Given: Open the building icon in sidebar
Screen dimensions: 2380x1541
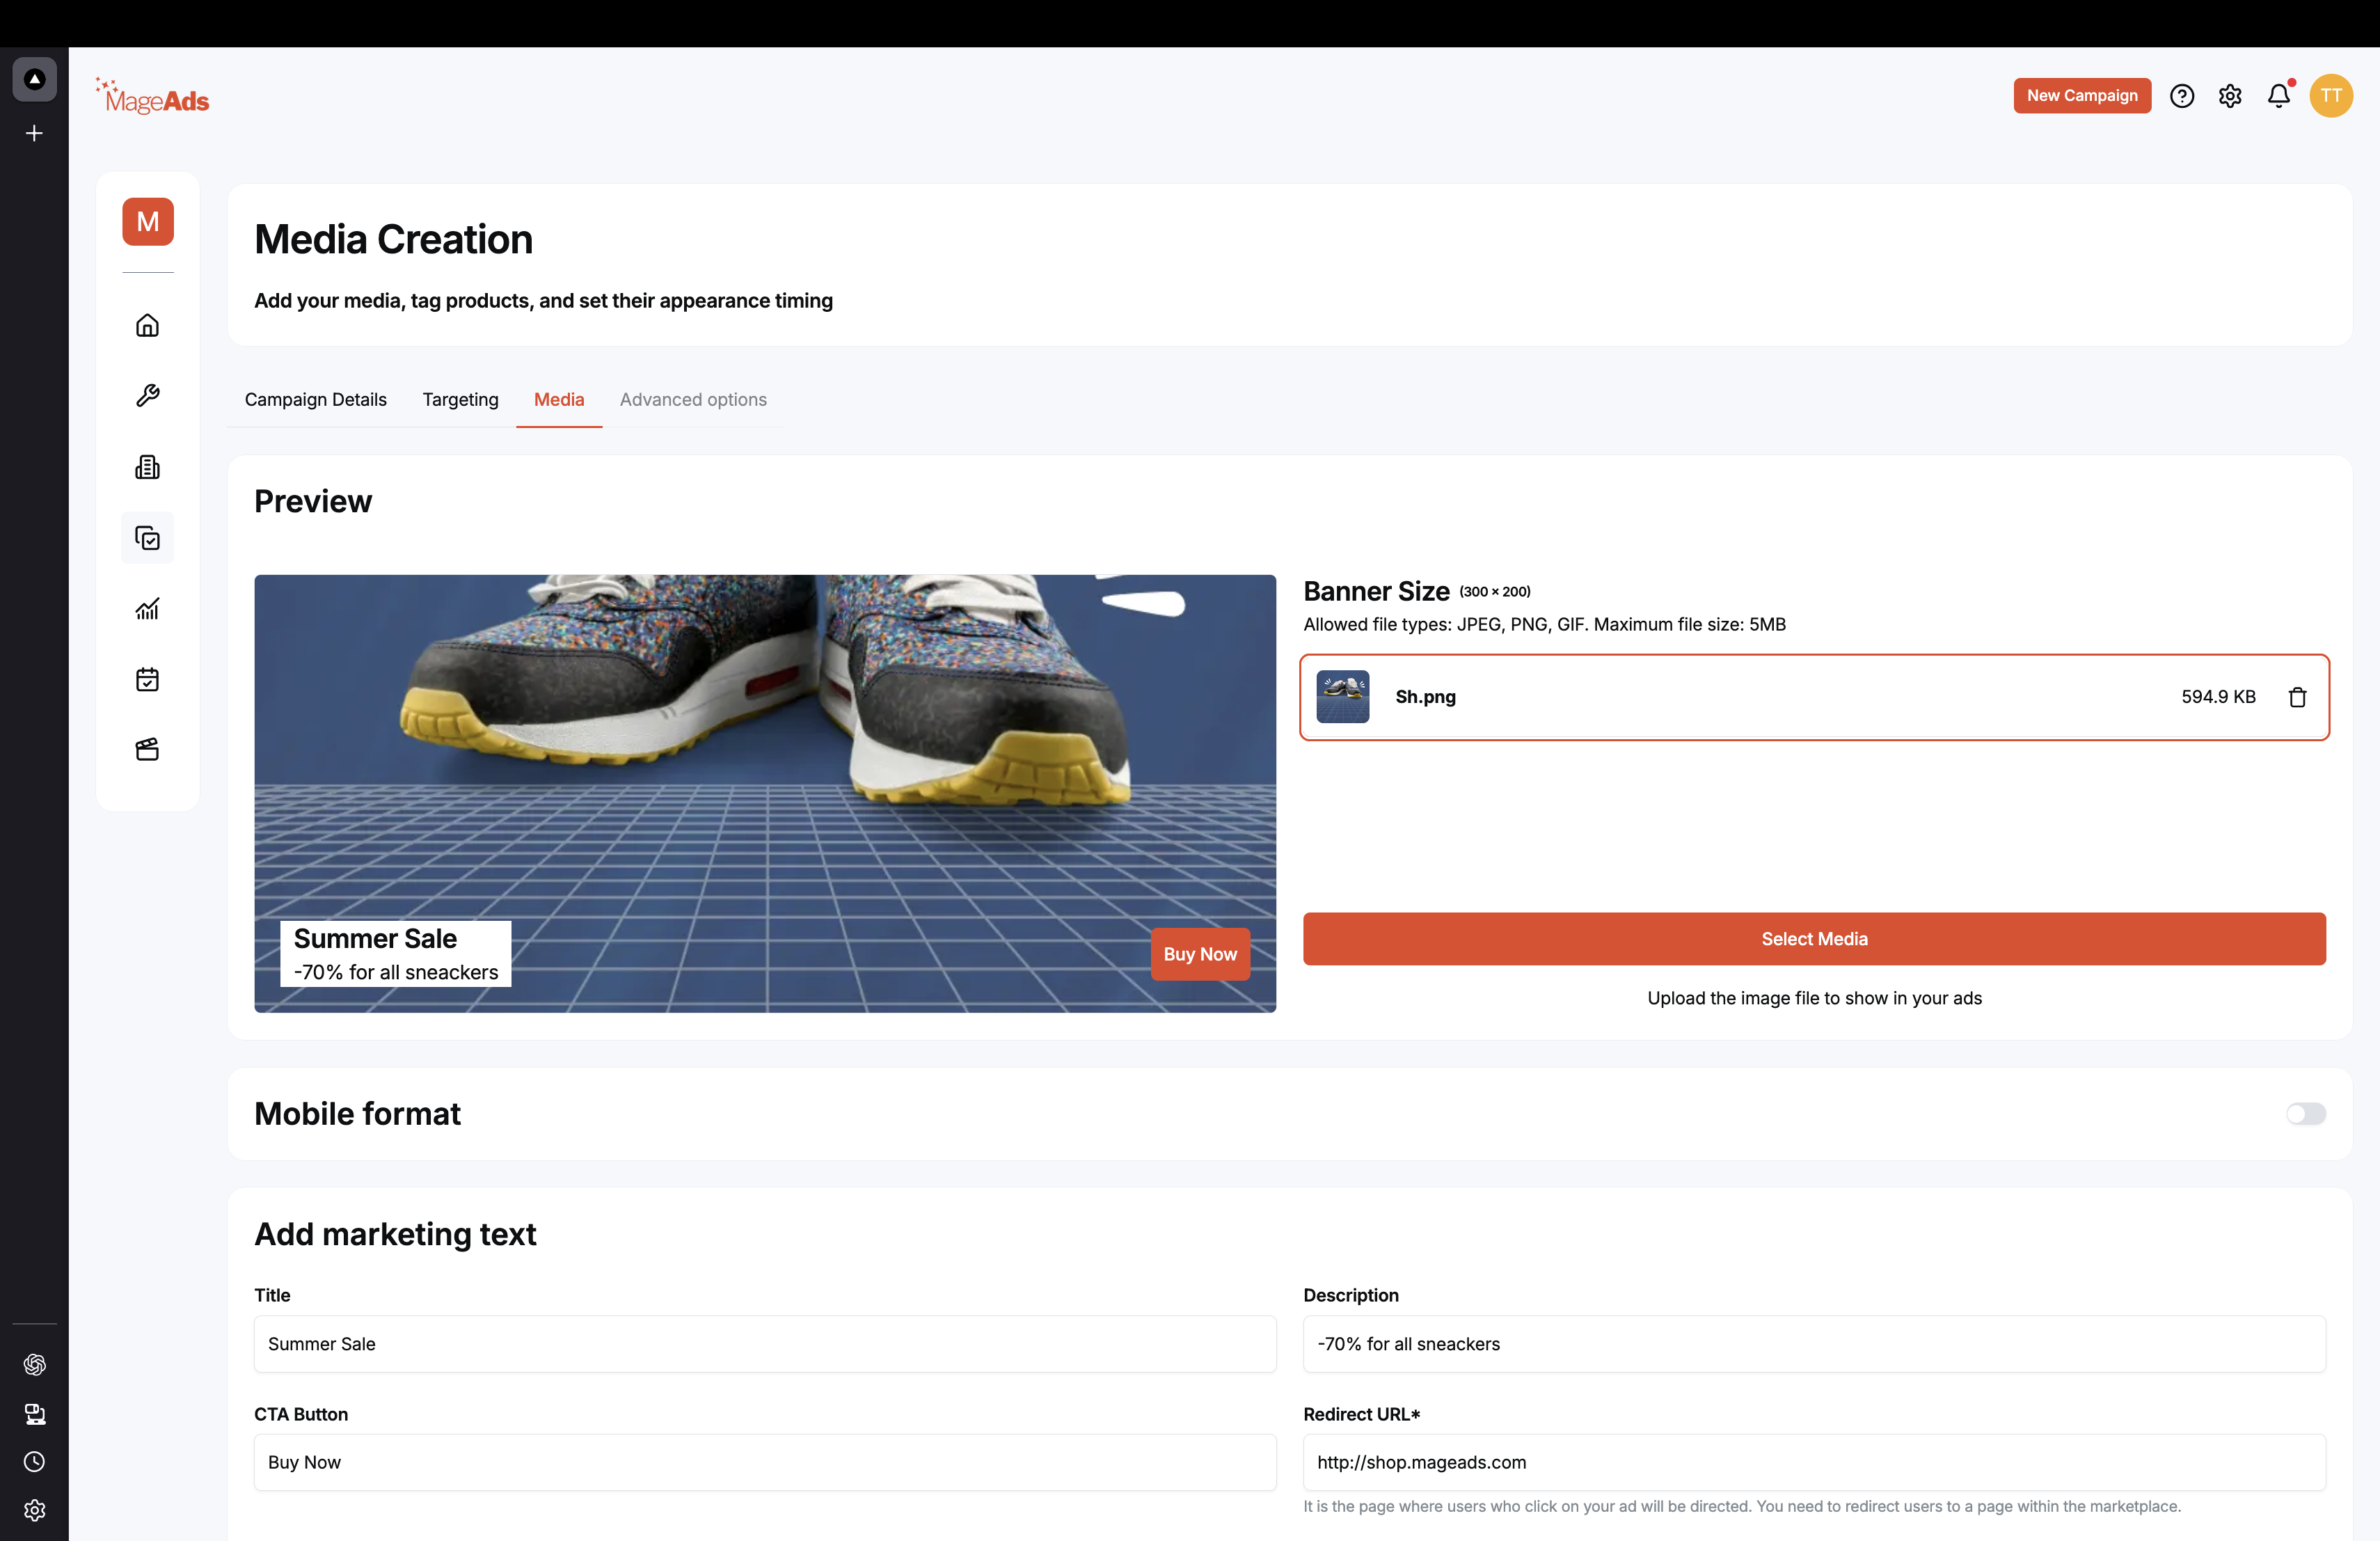Looking at the screenshot, I should [x=147, y=467].
